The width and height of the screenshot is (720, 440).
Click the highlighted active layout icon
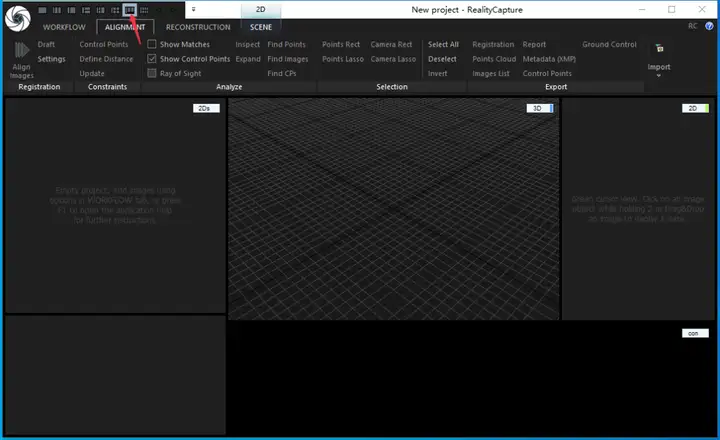(x=130, y=10)
